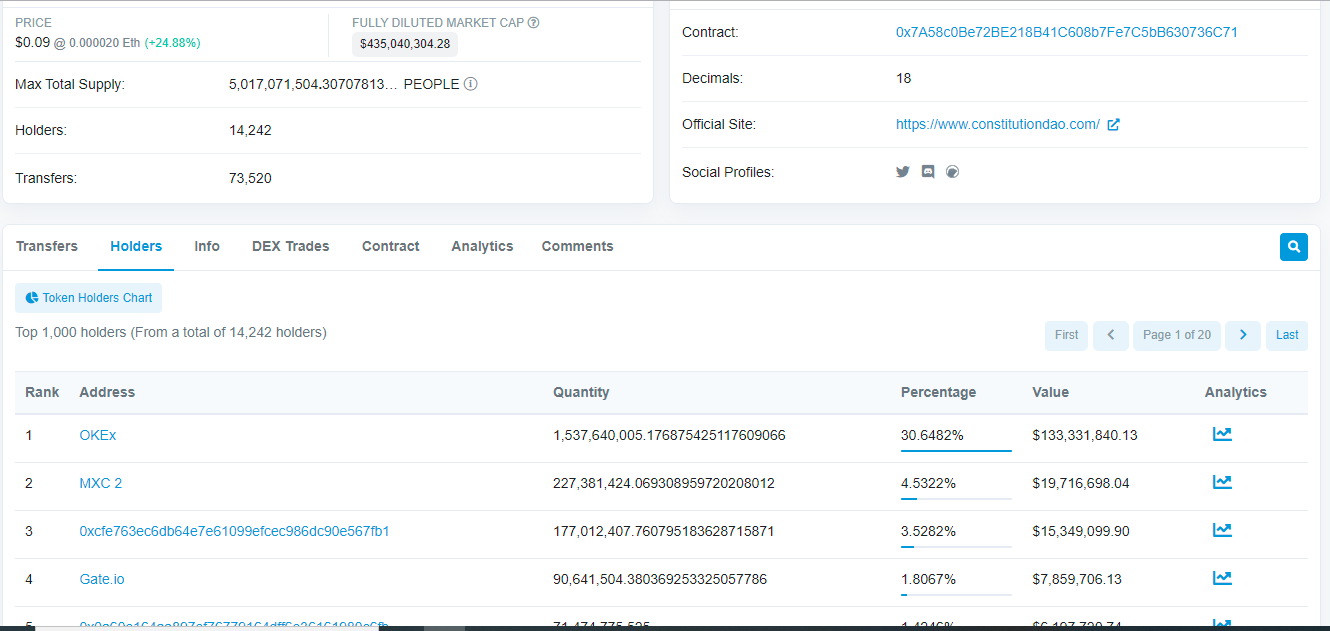Switch to the Transfers tab
The image size is (1330, 631).
47,246
